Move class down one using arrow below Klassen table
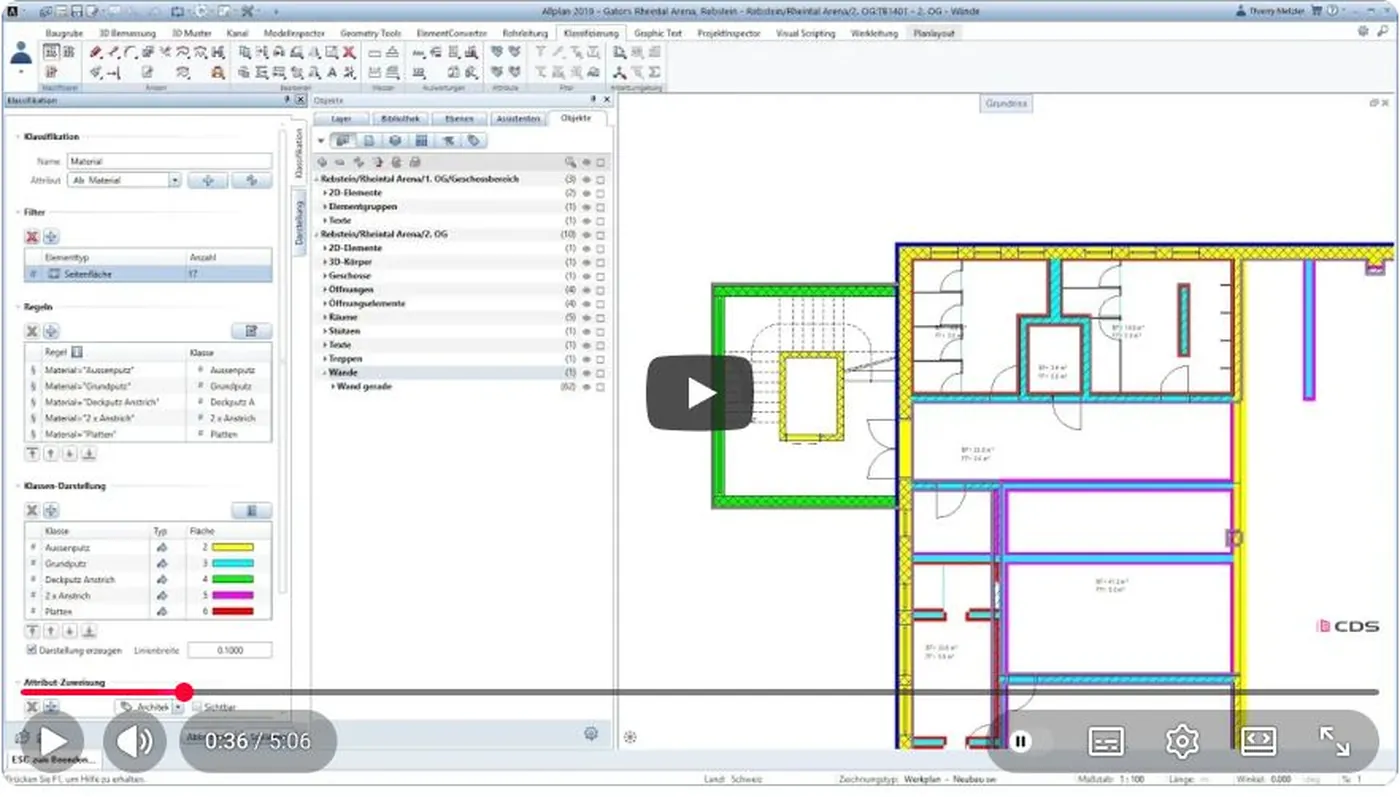Image resolution: width=1400 pixels, height=797 pixels. (70, 631)
